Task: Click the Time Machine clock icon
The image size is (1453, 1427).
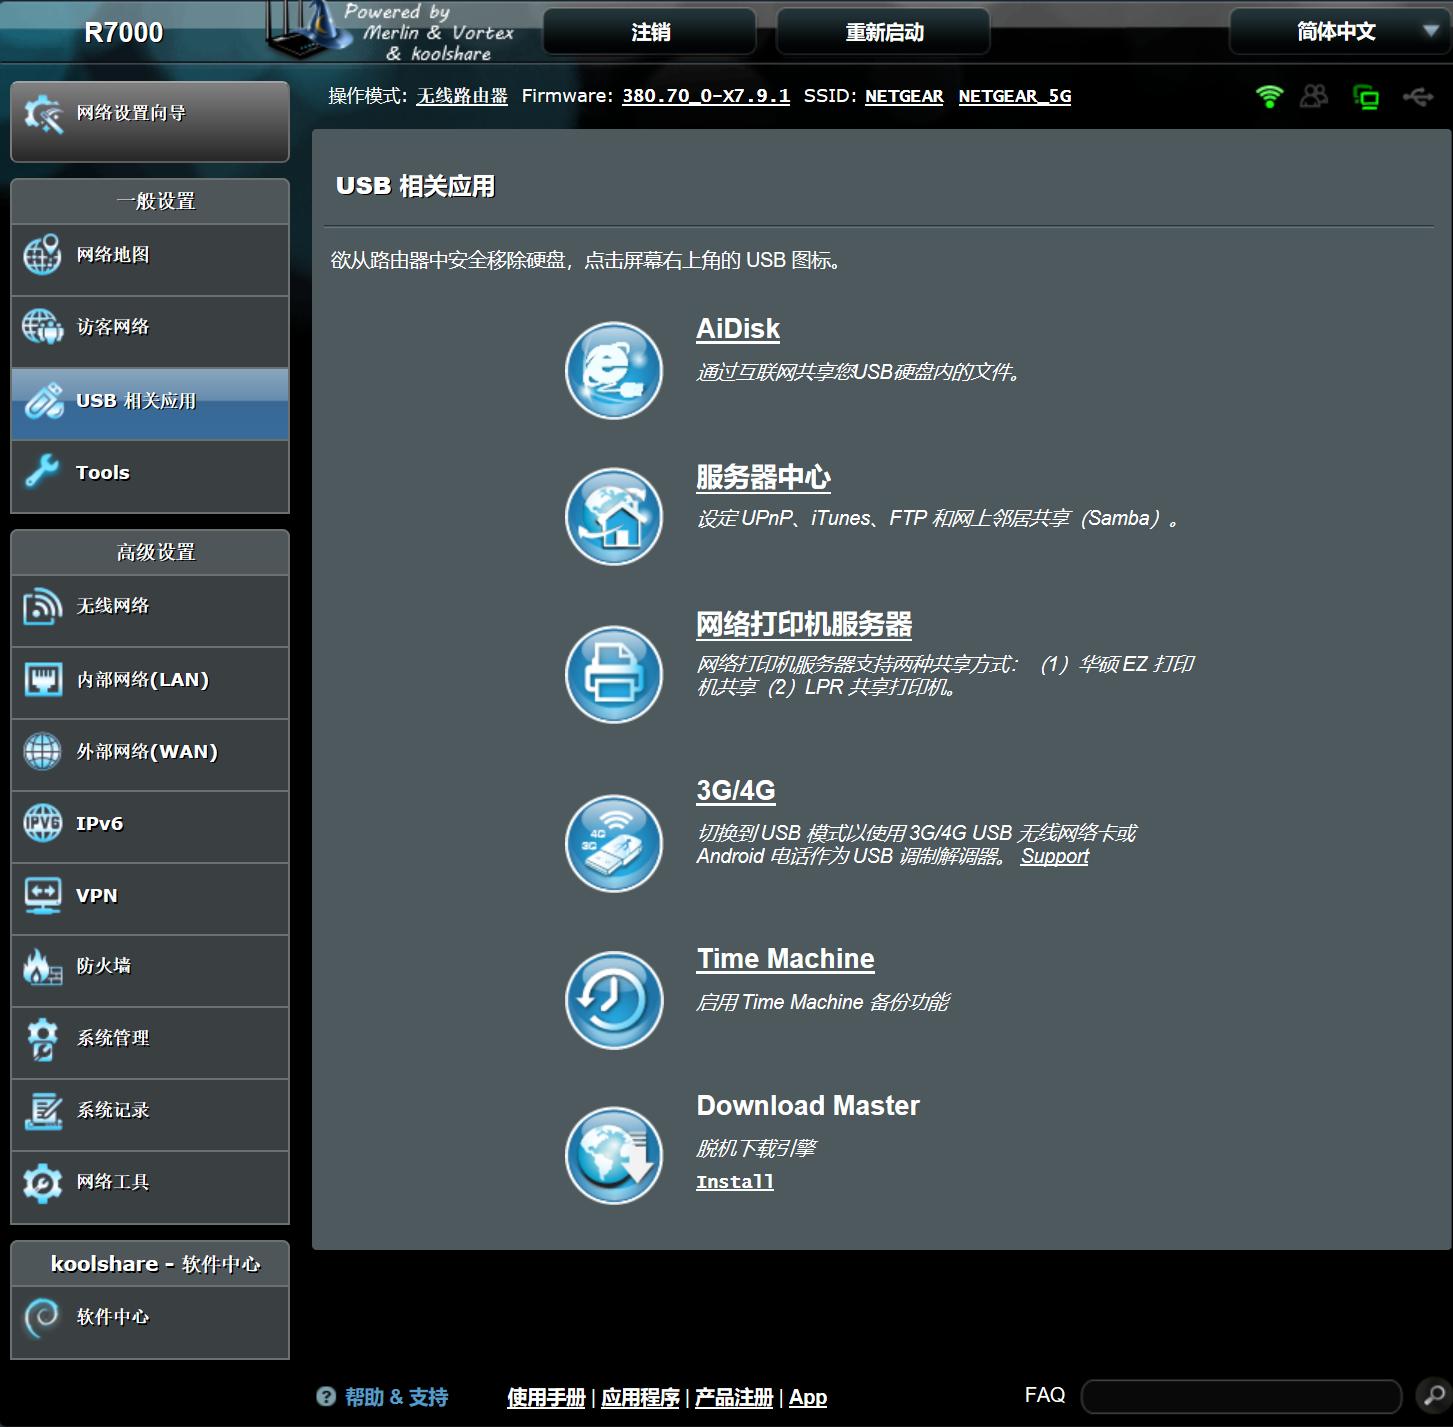Action: pos(614,999)
